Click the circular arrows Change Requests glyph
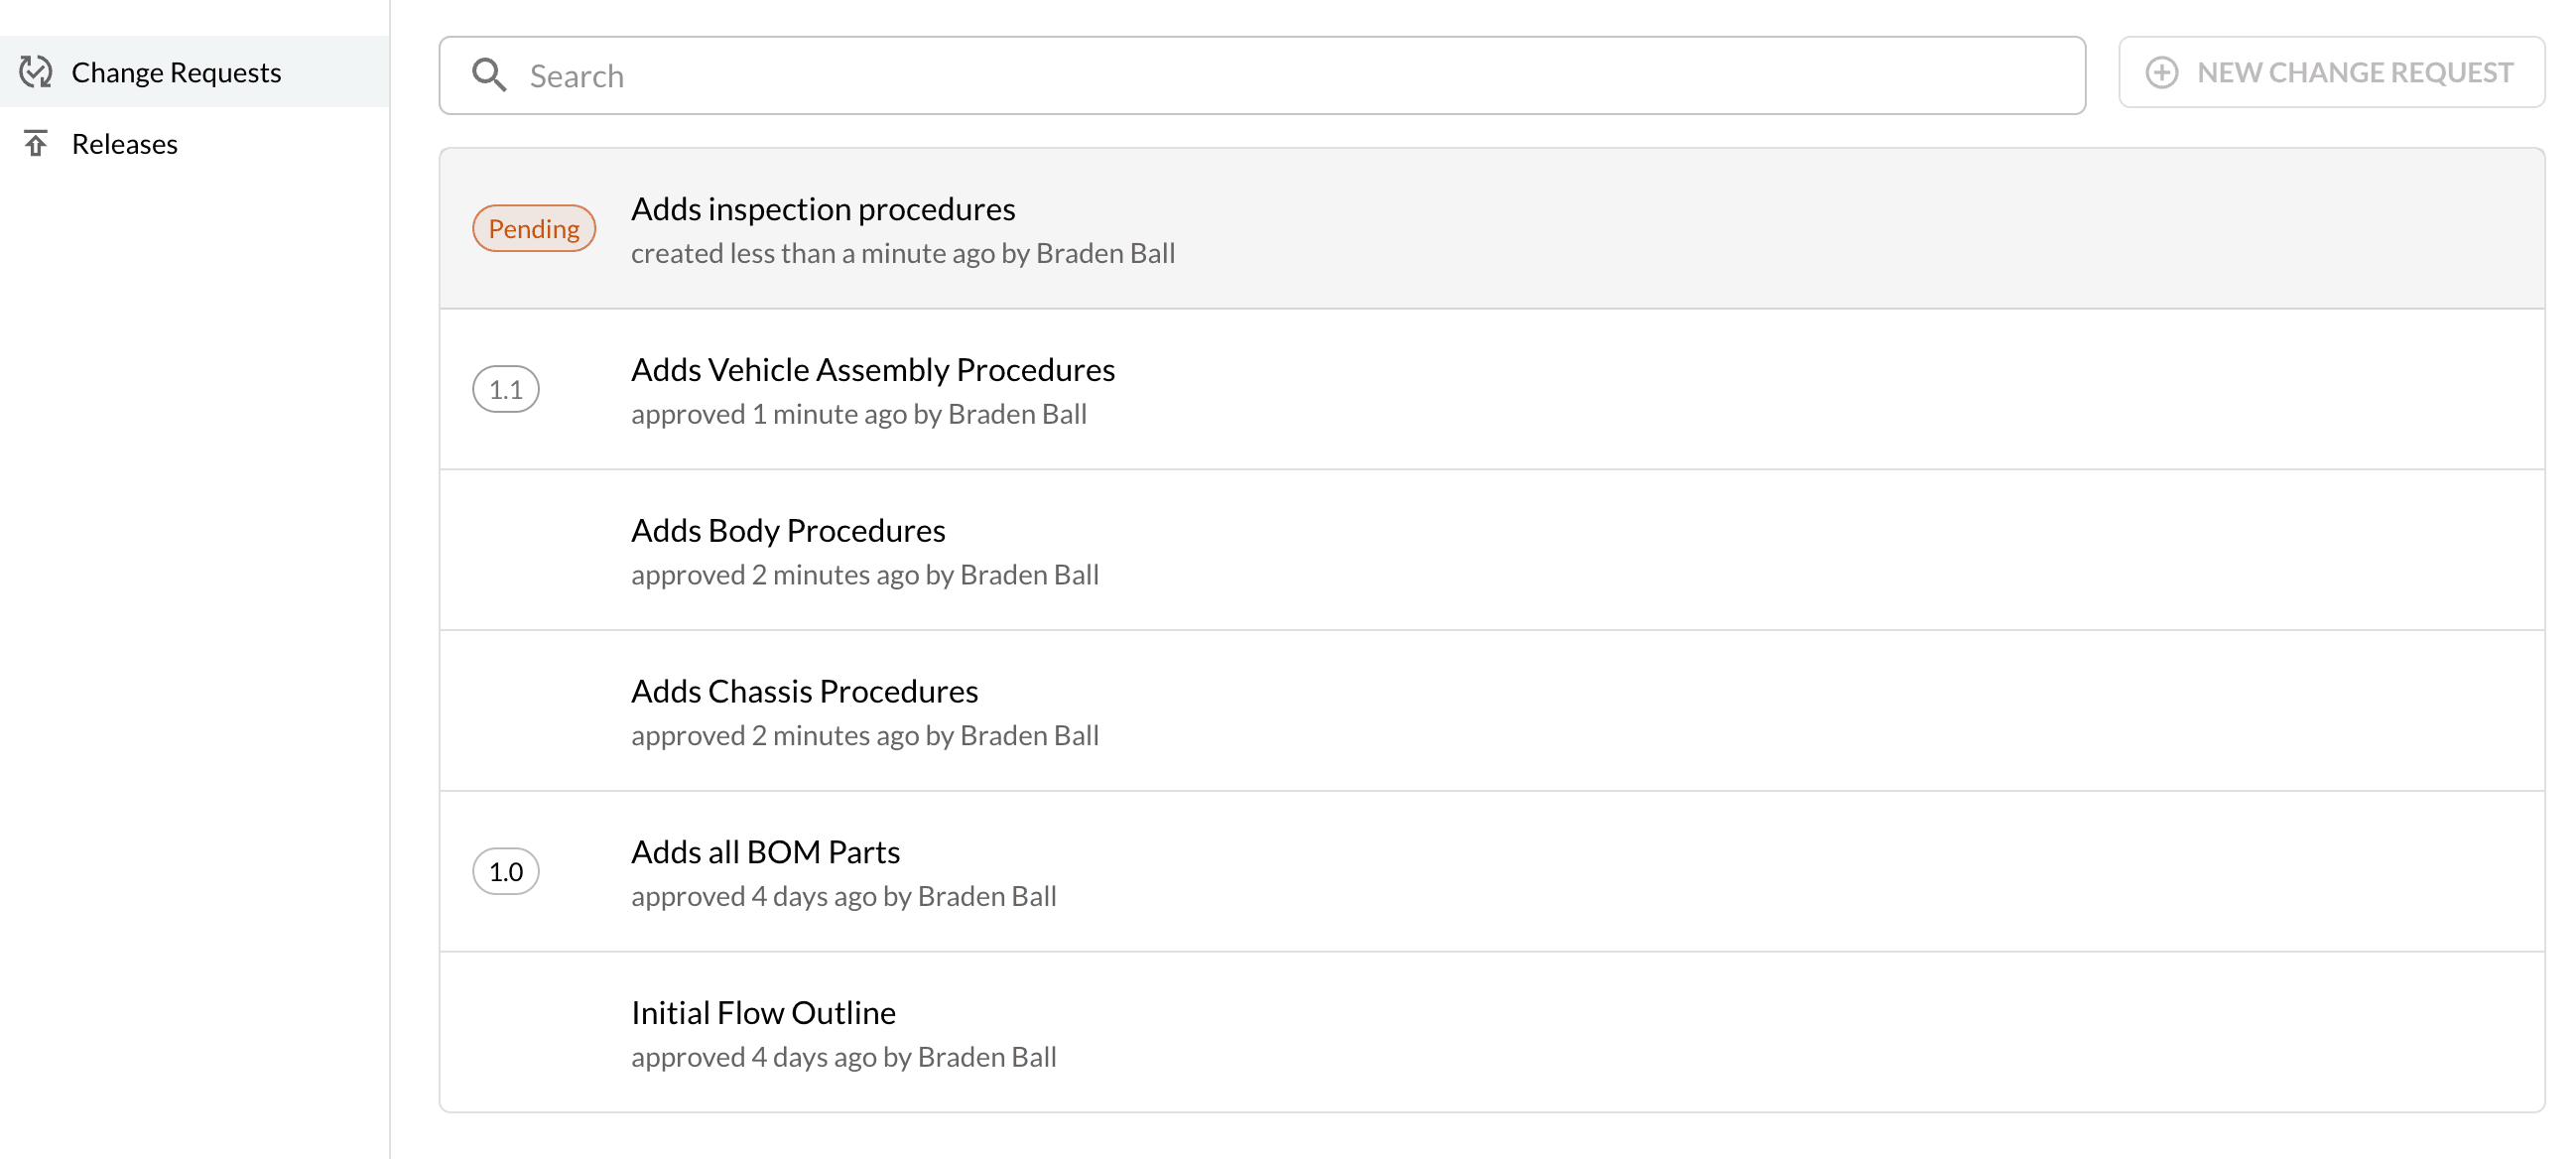 [35, 71]
